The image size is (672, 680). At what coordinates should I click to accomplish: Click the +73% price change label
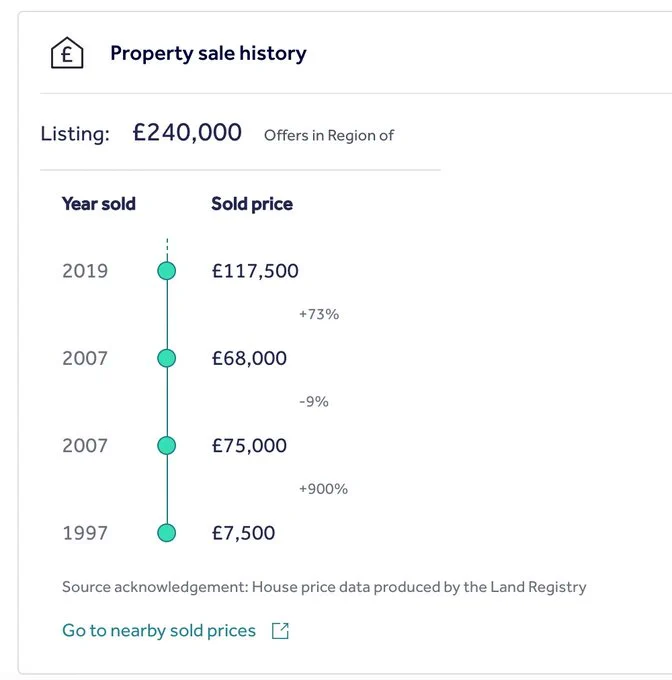(319, 314)
